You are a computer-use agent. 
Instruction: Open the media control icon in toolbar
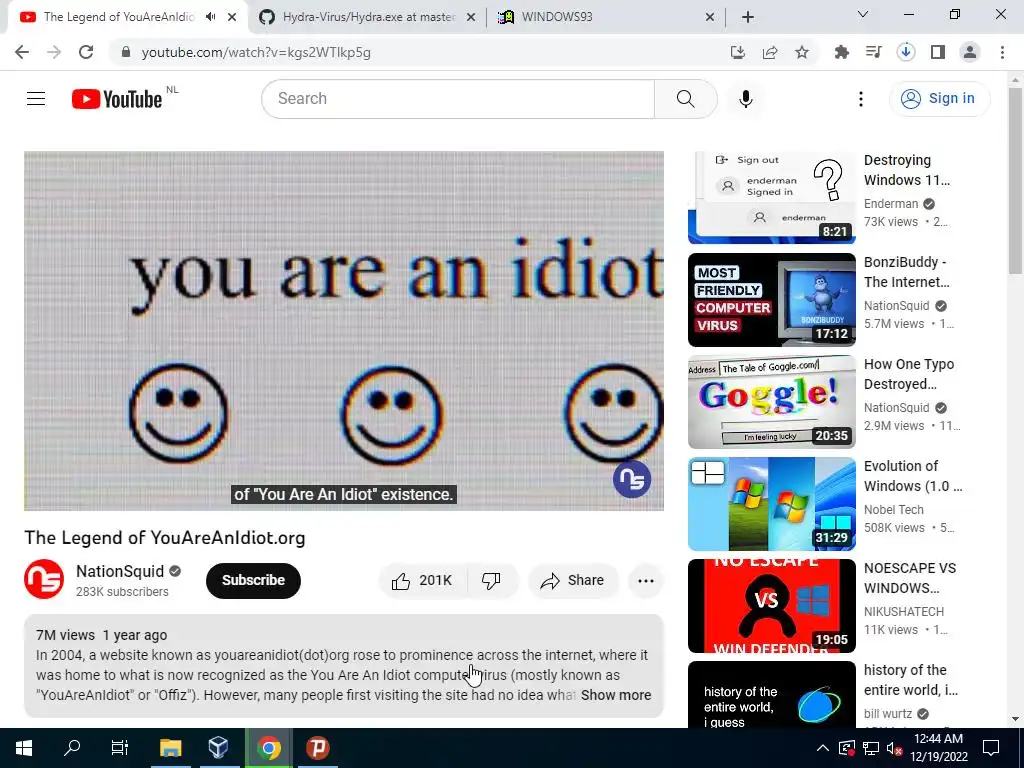click(x=874, y=52)
